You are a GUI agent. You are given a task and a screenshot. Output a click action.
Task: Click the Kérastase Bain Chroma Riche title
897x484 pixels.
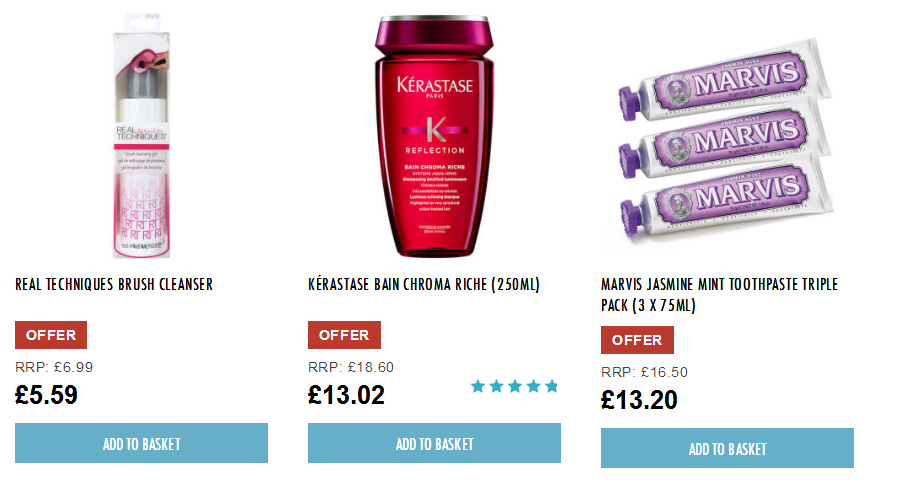coord(424,284)
